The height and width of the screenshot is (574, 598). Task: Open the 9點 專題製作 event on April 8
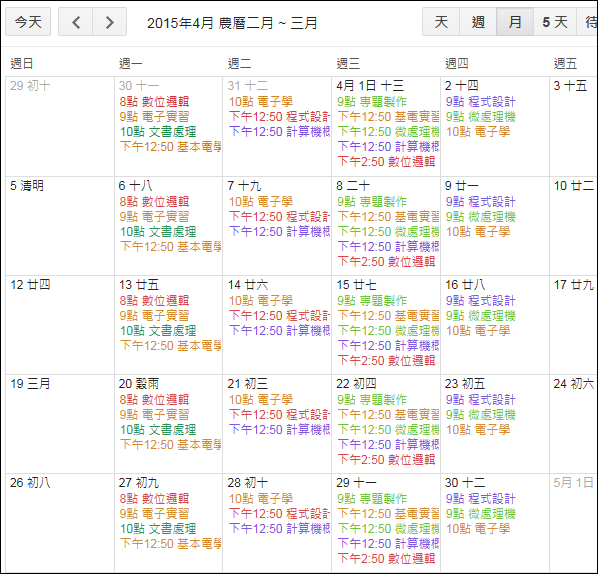(x=372, y=202)
